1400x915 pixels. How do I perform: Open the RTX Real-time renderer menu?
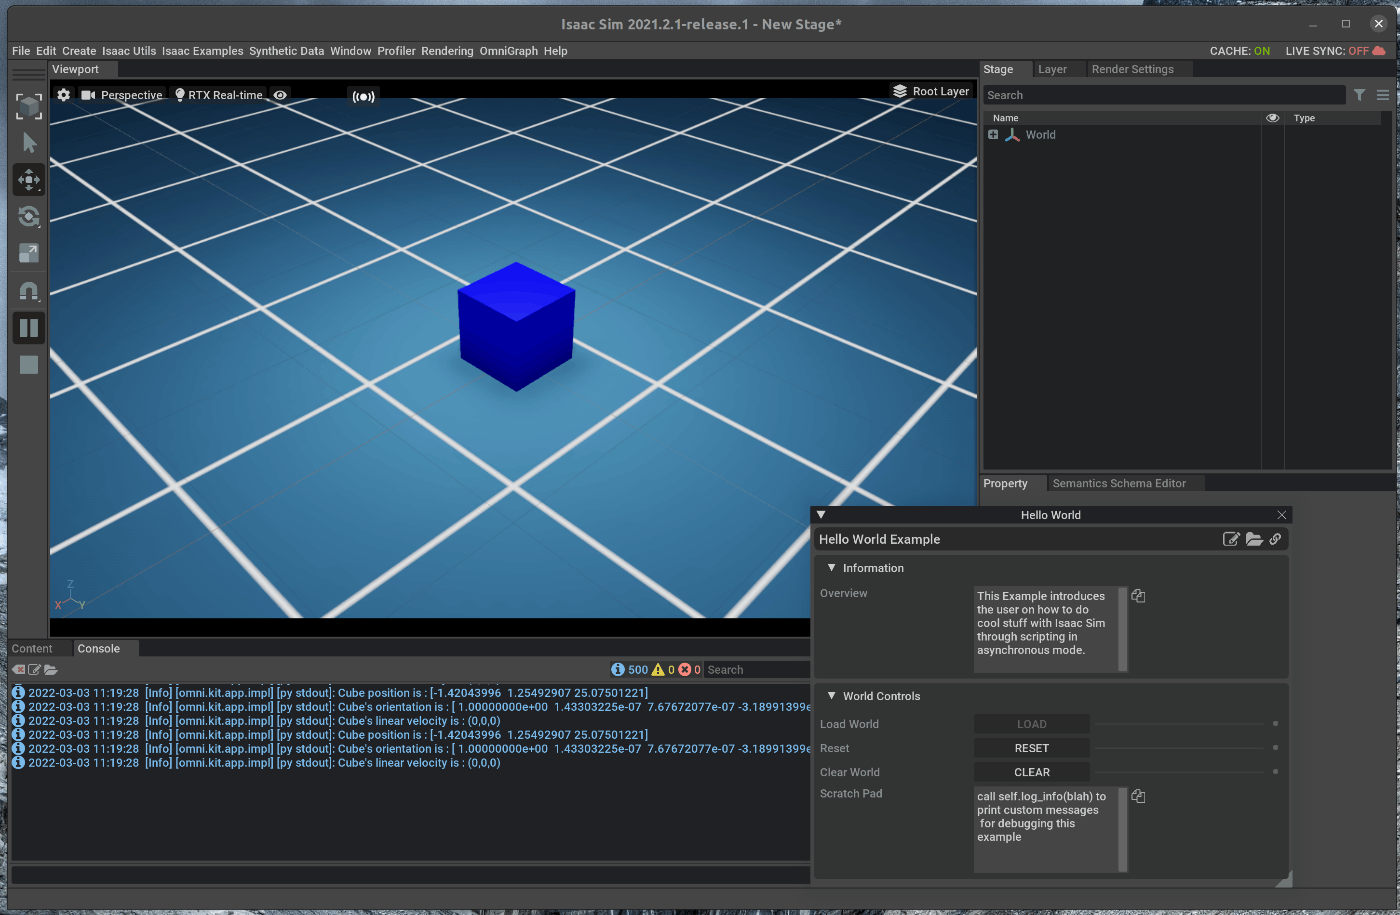[x=219, y=95]
